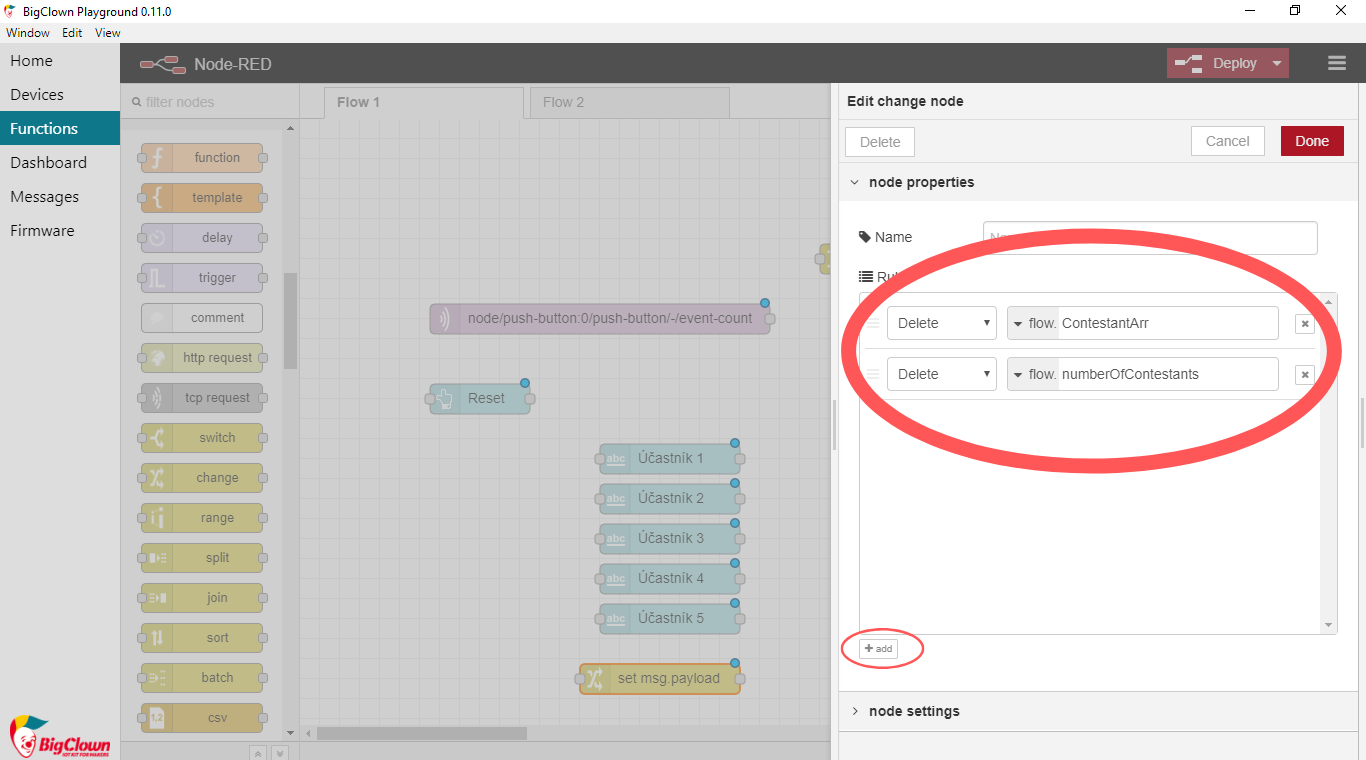
Task: Open the Dashboard page
Action: [60, 162]
